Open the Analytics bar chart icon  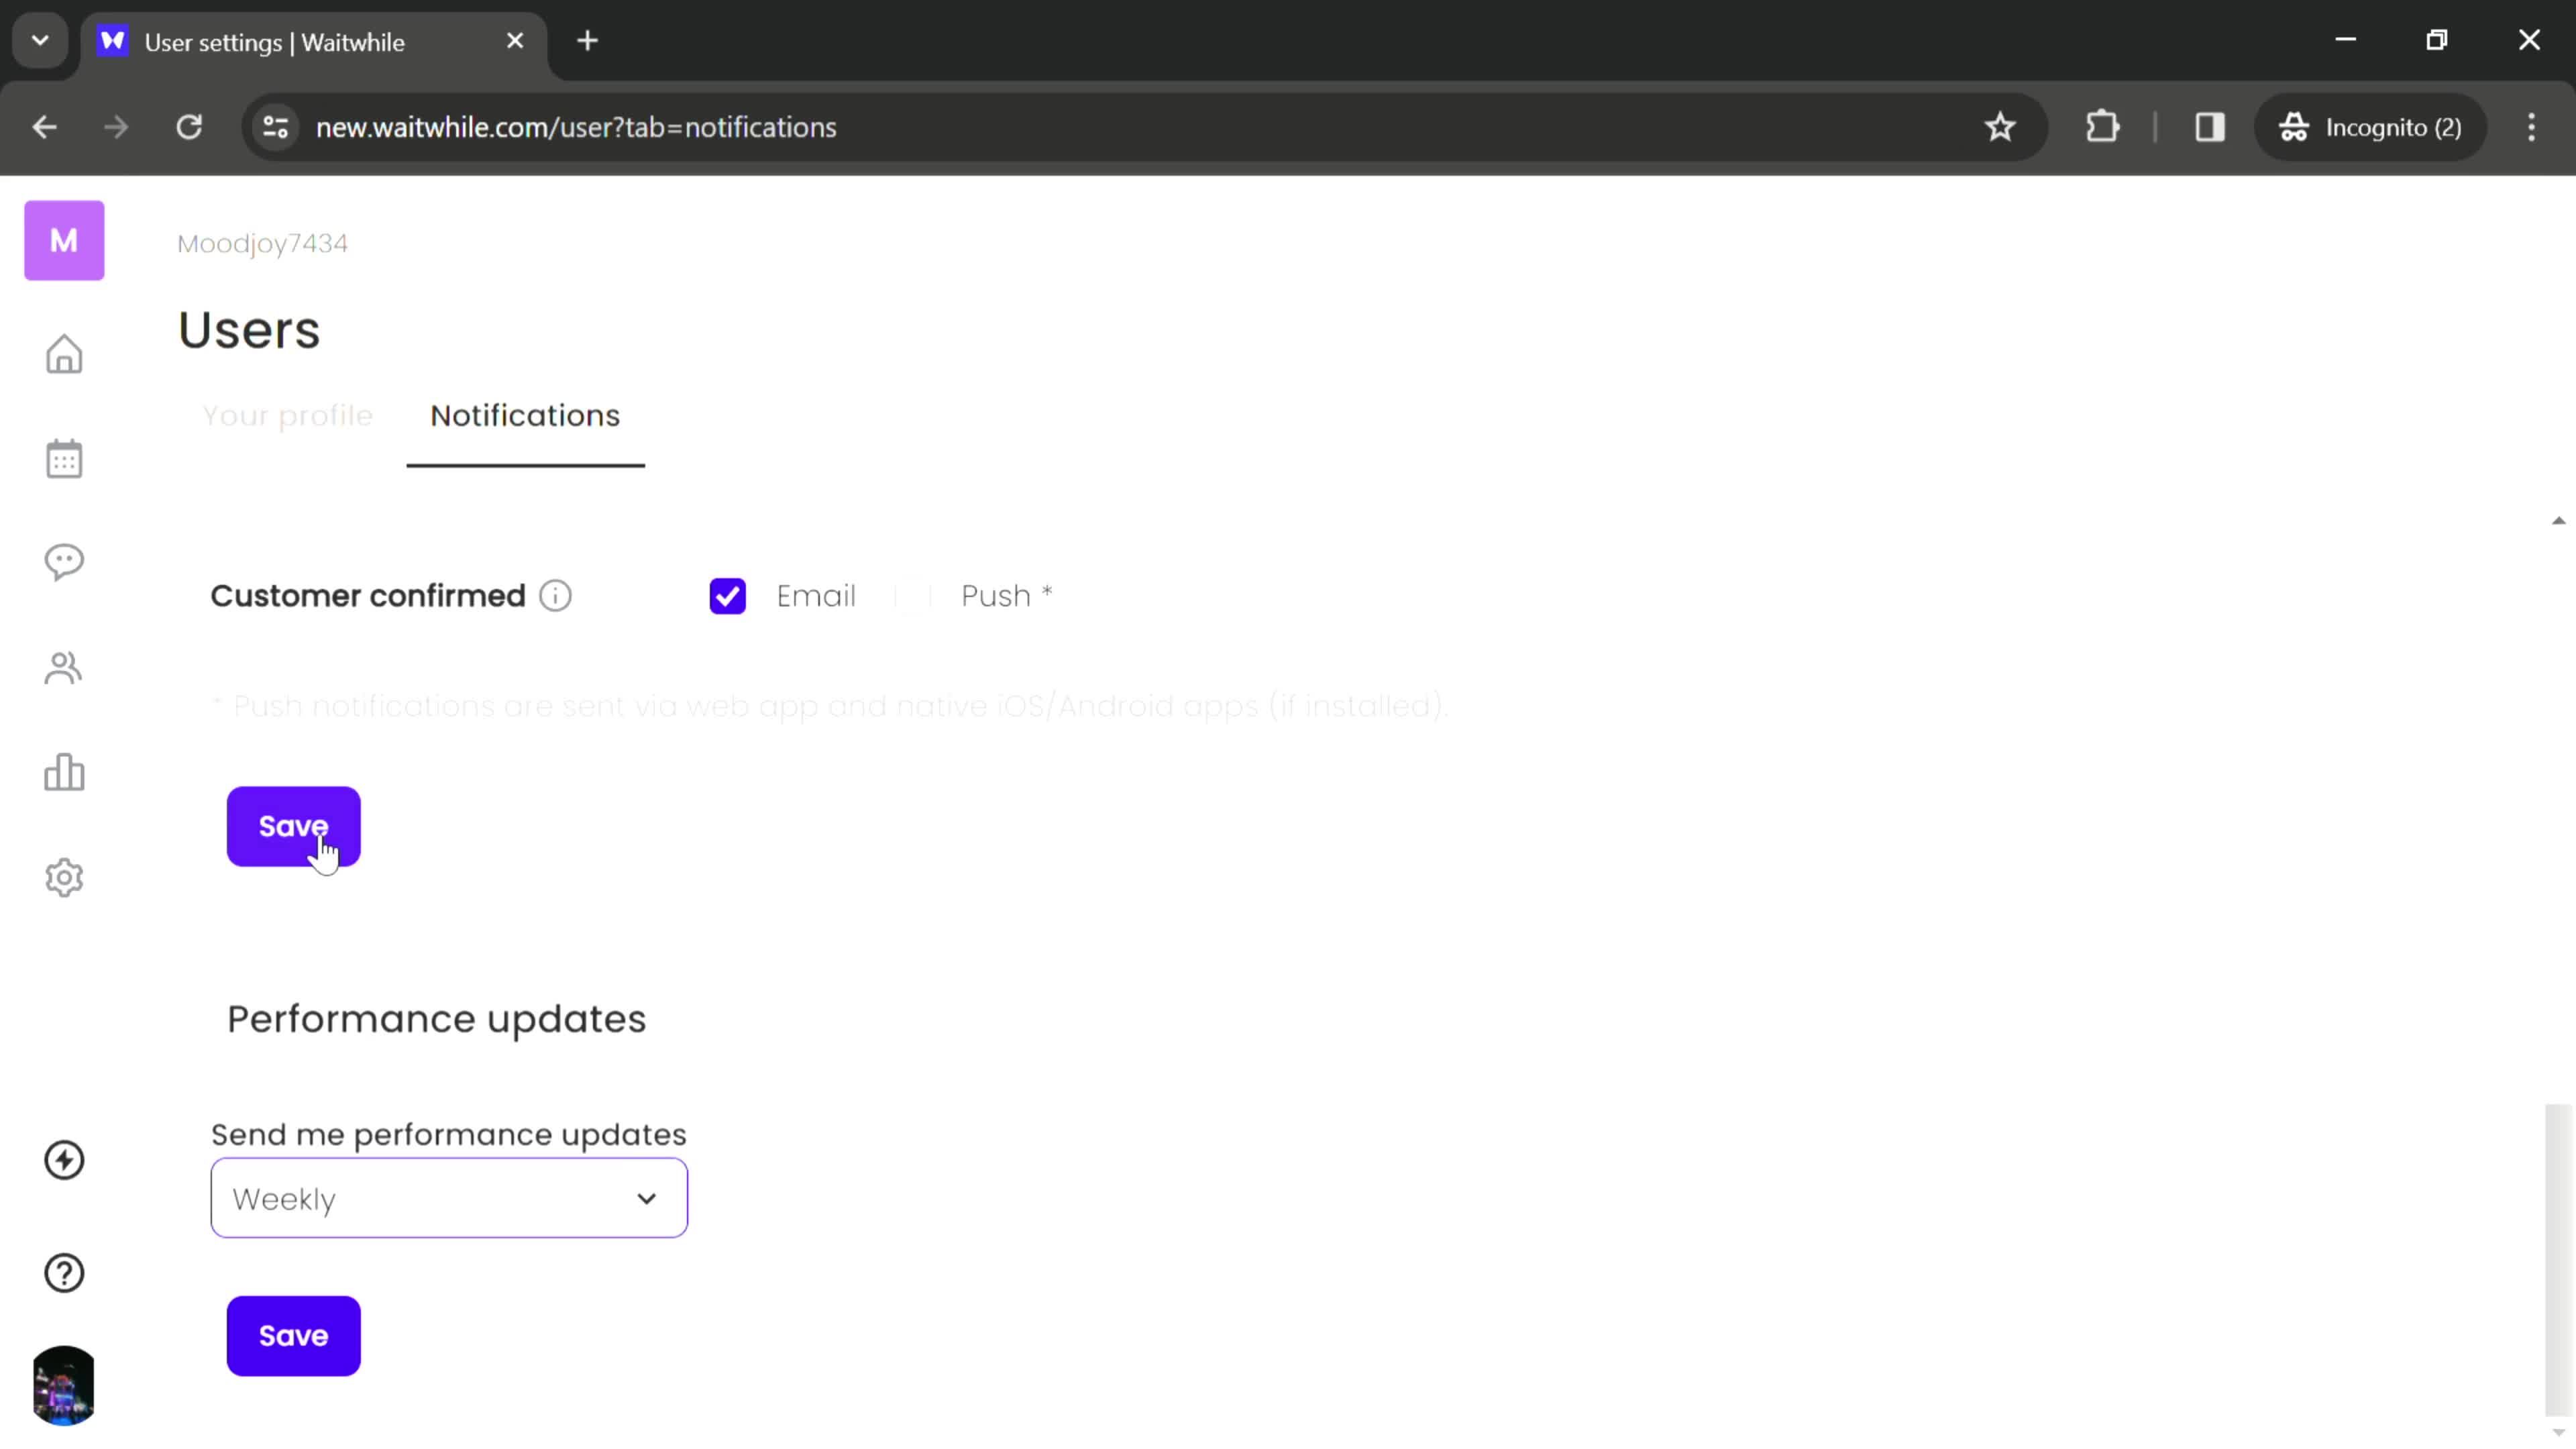[64, 772]
